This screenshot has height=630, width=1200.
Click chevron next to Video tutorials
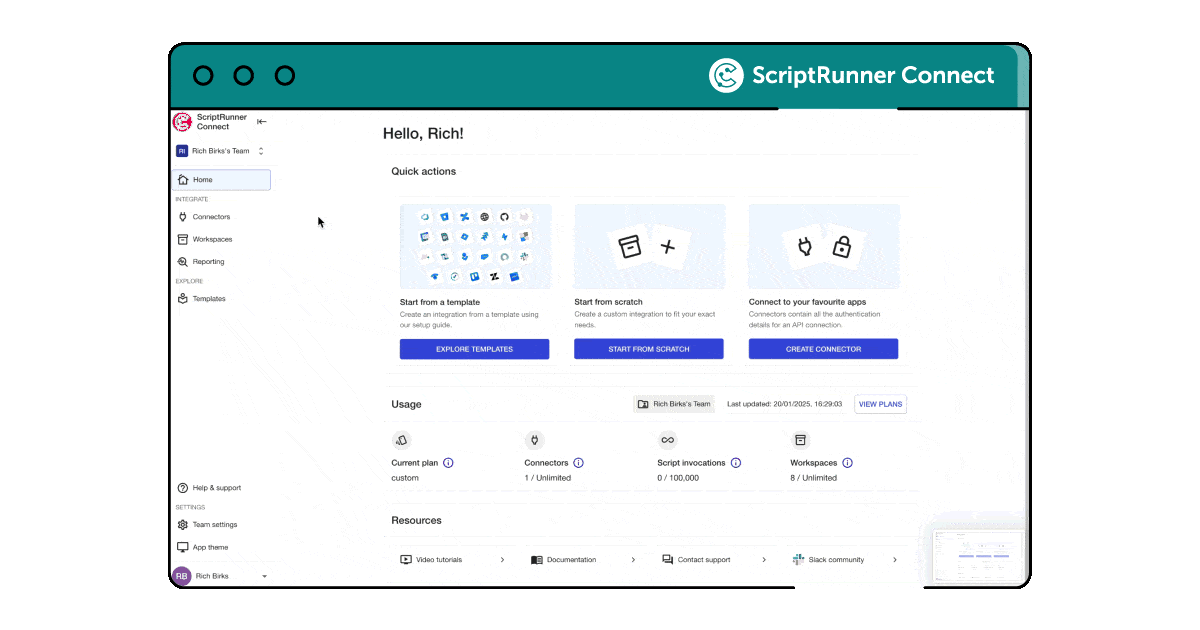coord(502,560)
